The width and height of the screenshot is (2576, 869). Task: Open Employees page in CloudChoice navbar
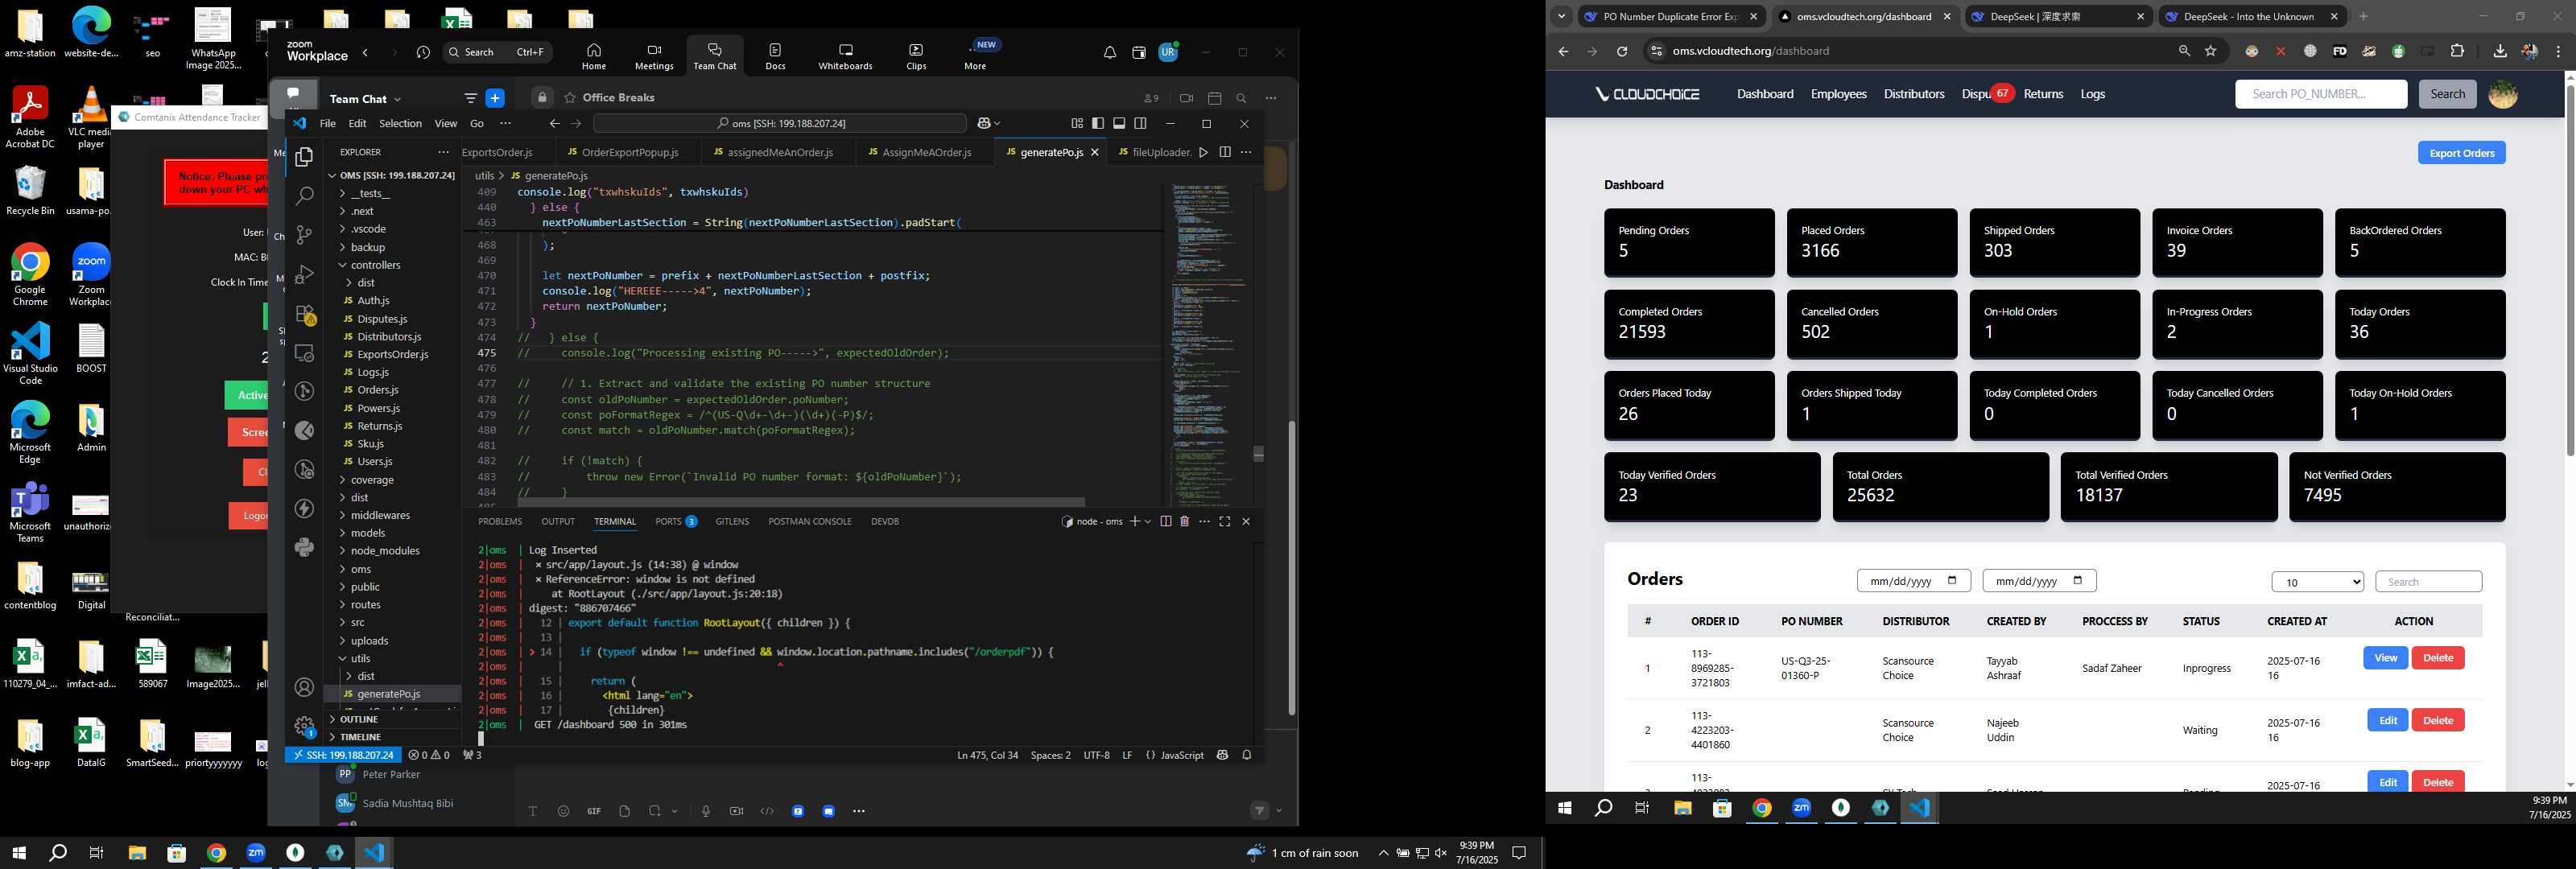(x=1838, y=95)
